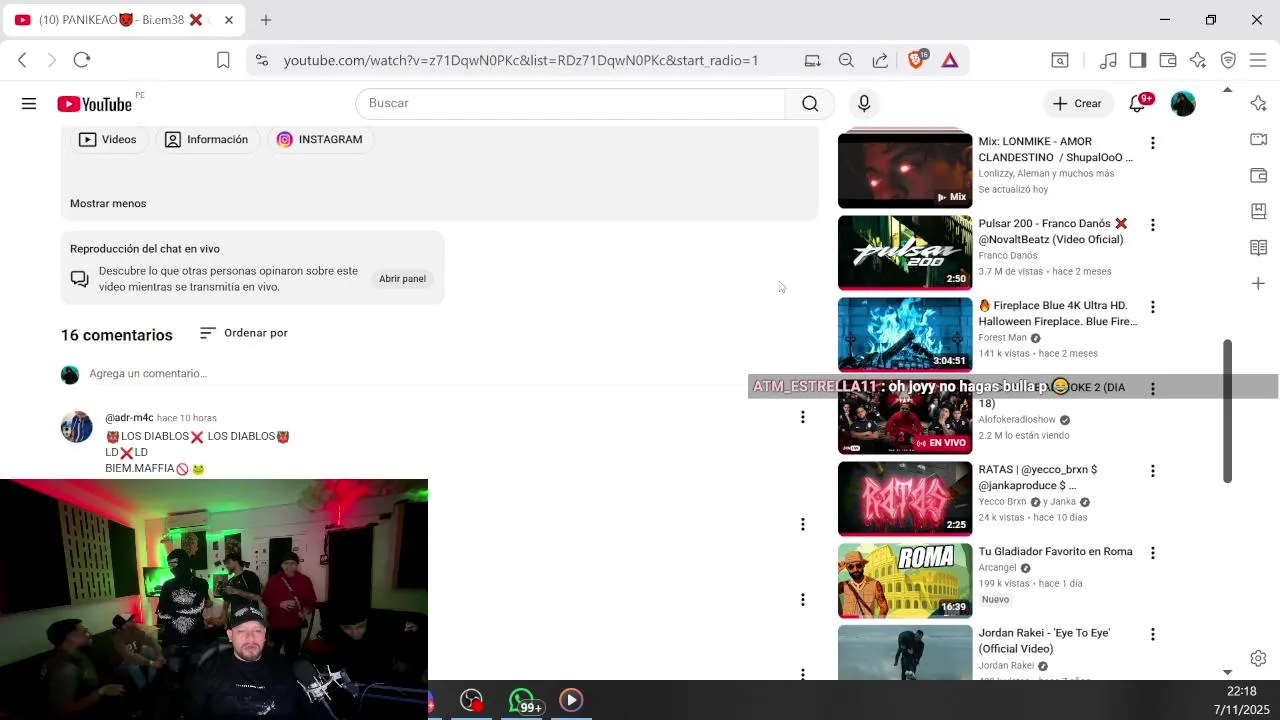
Task: Click the page vertical scrollbar thumb
Action: pyautogui.click(x=1227, y=411)
